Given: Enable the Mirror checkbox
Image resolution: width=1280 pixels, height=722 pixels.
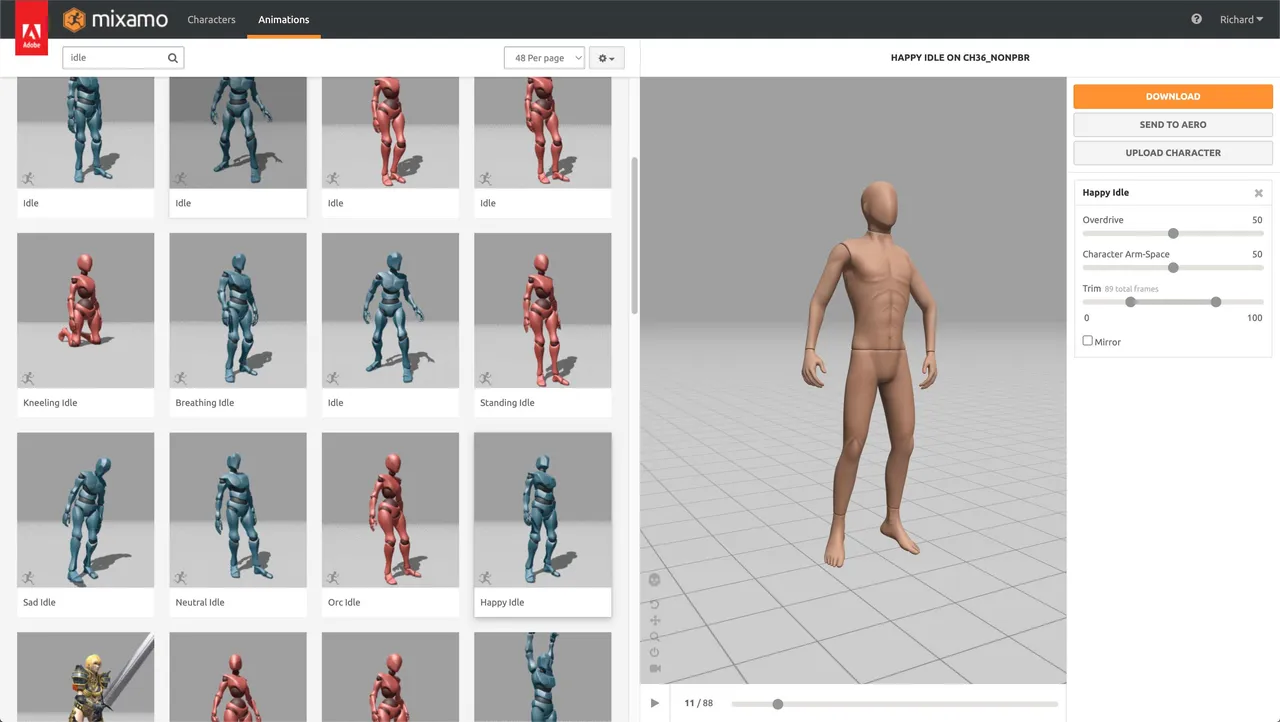Looking at the screenshot, I should pyautogui.click(x=1088, y=341).
